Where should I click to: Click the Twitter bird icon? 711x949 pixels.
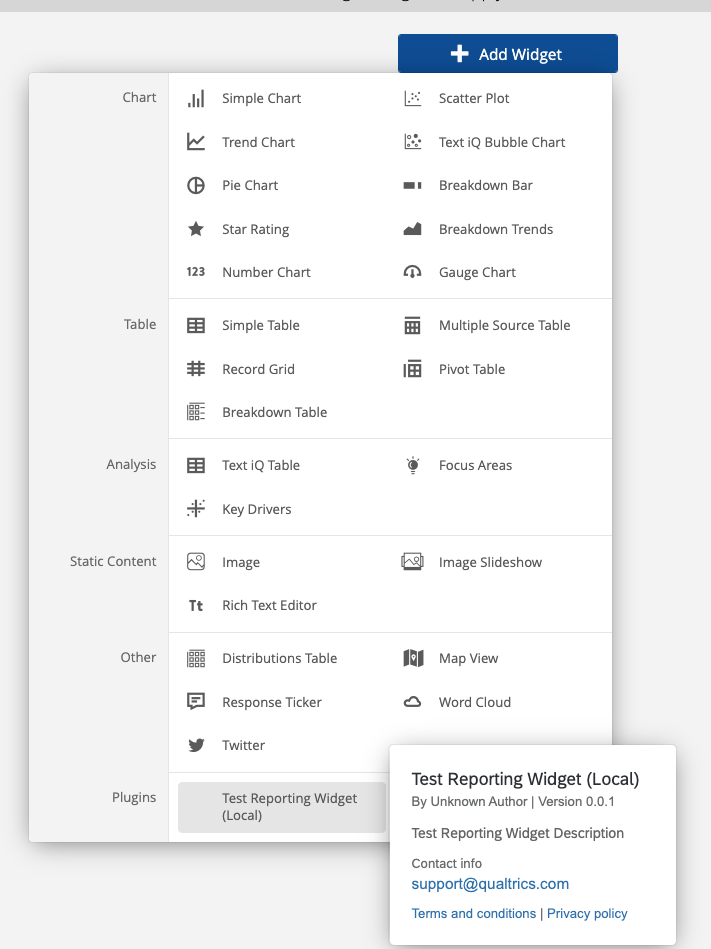point(195,745)
